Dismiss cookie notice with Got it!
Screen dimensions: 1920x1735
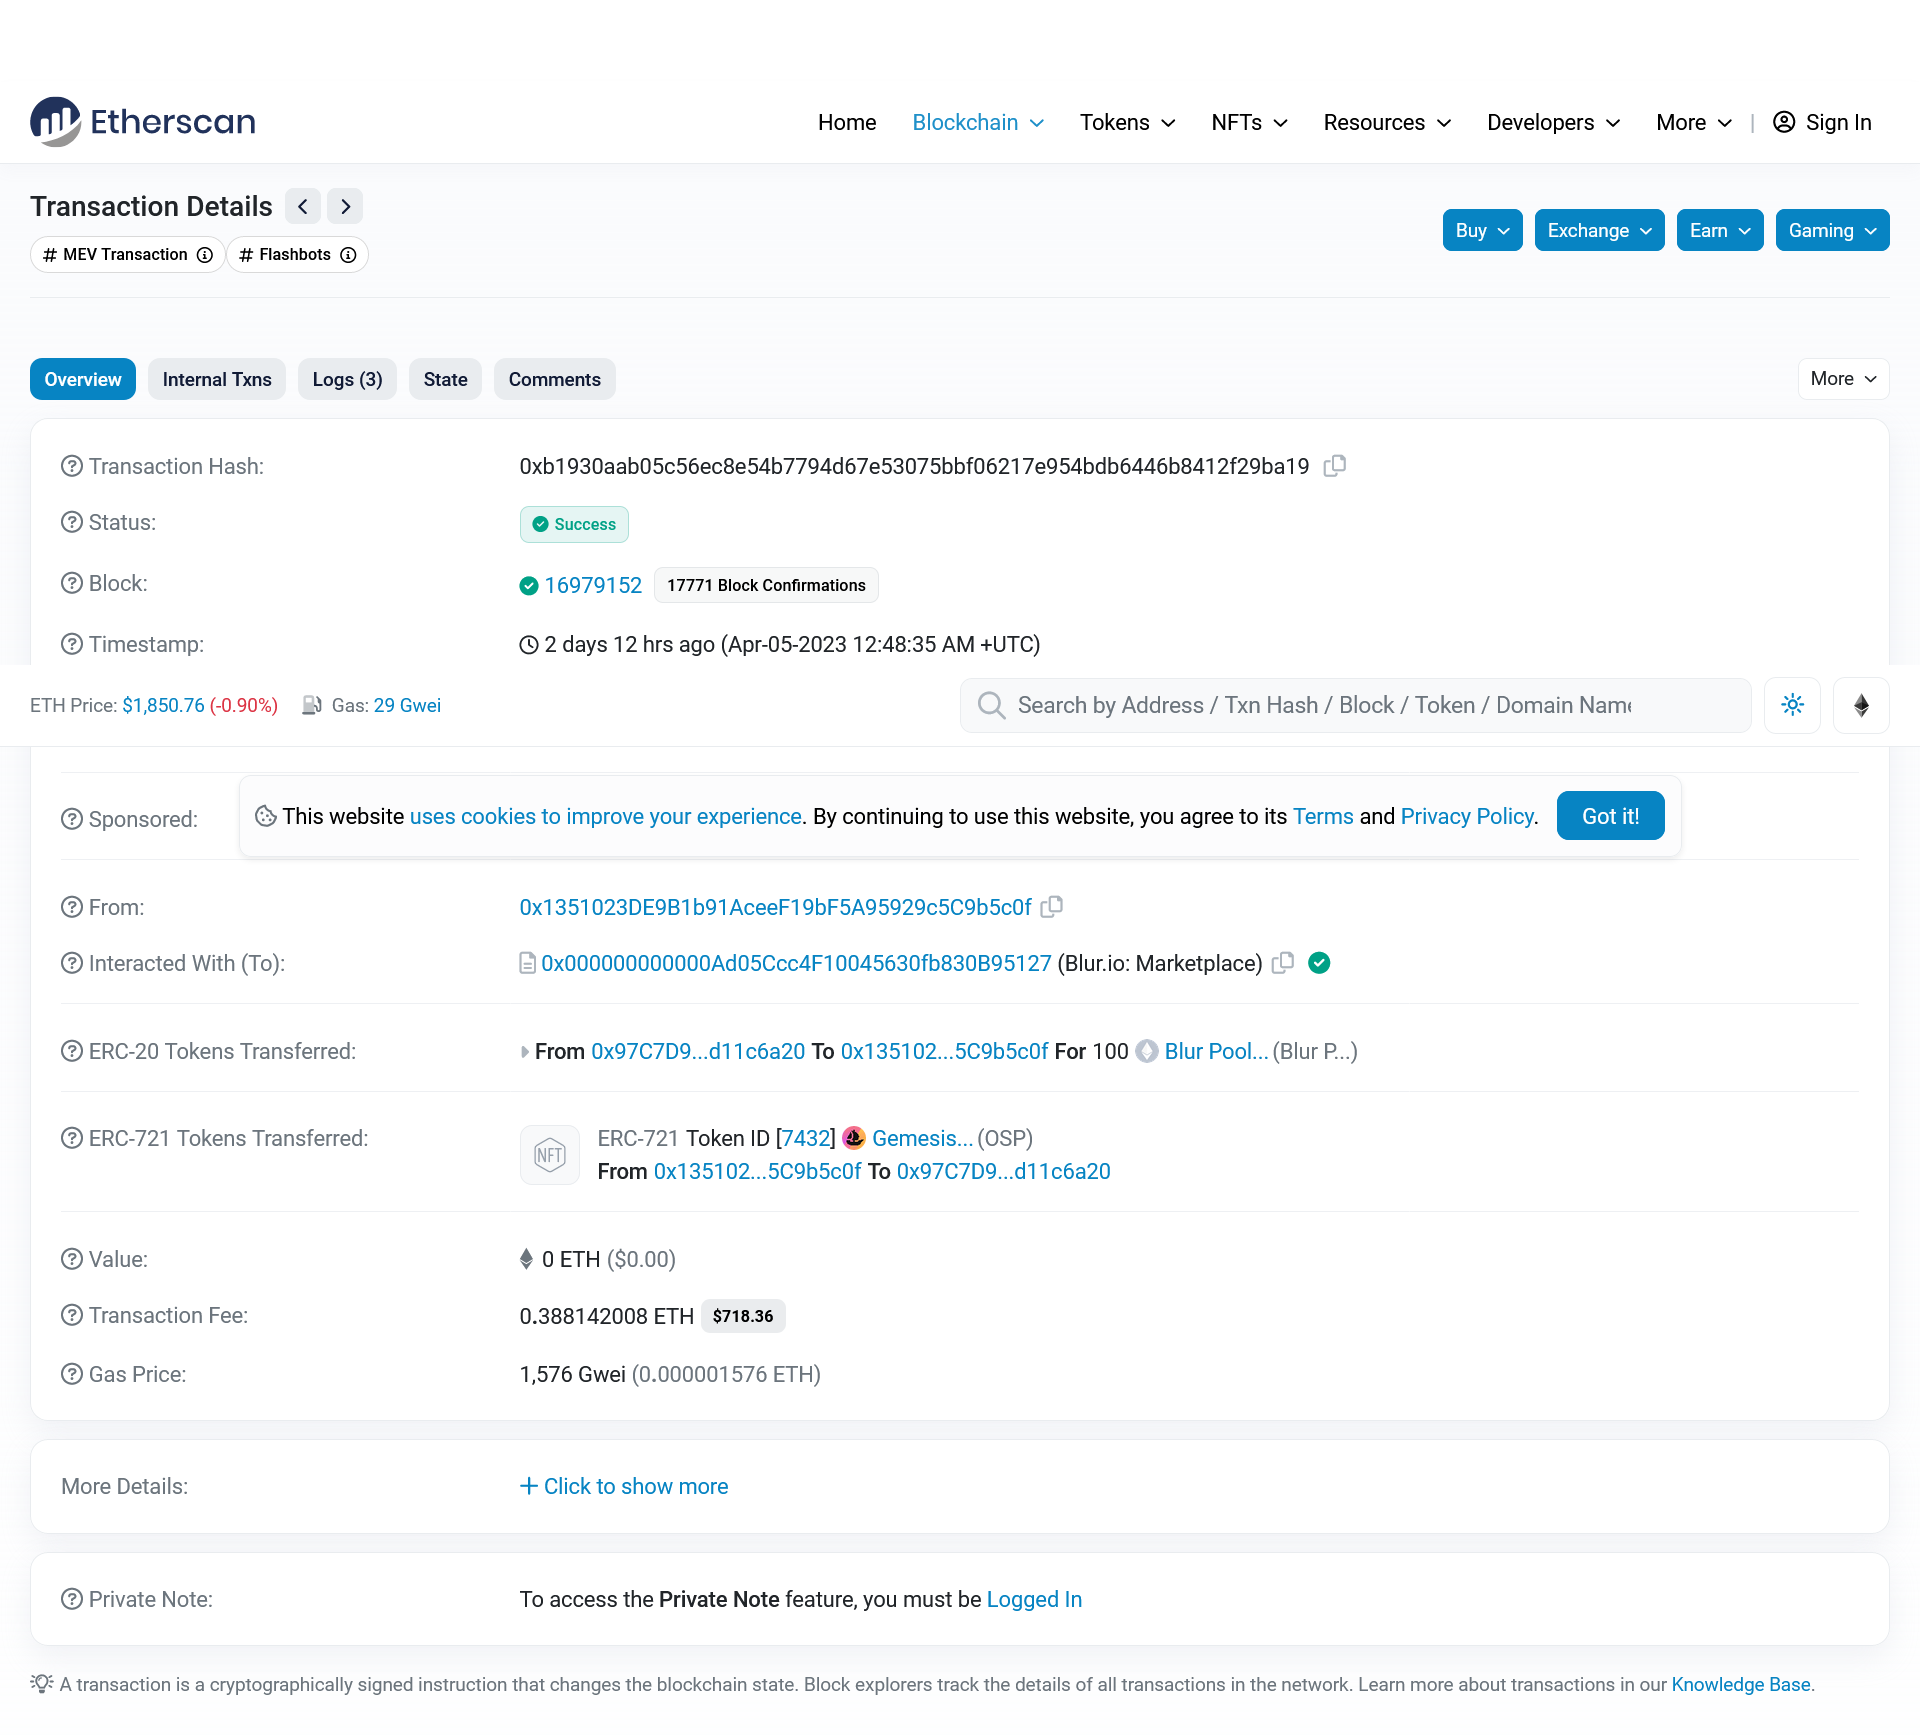tap(1610, 816)
